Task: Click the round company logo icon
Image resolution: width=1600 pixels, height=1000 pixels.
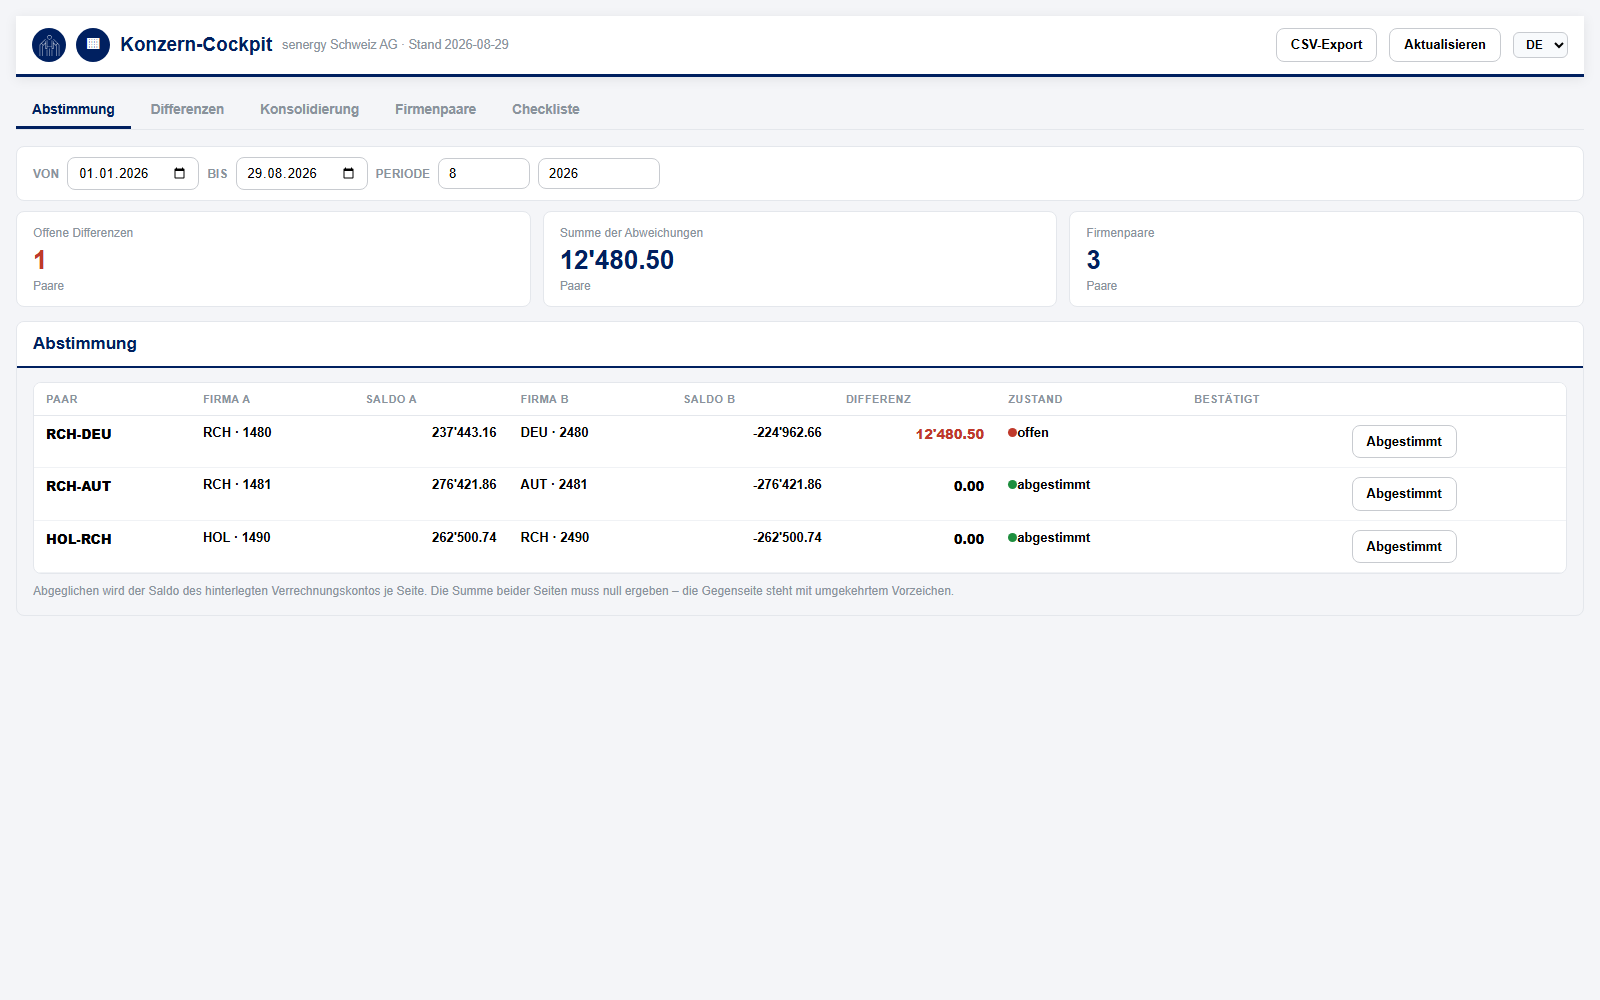Action: click(49, 45)
